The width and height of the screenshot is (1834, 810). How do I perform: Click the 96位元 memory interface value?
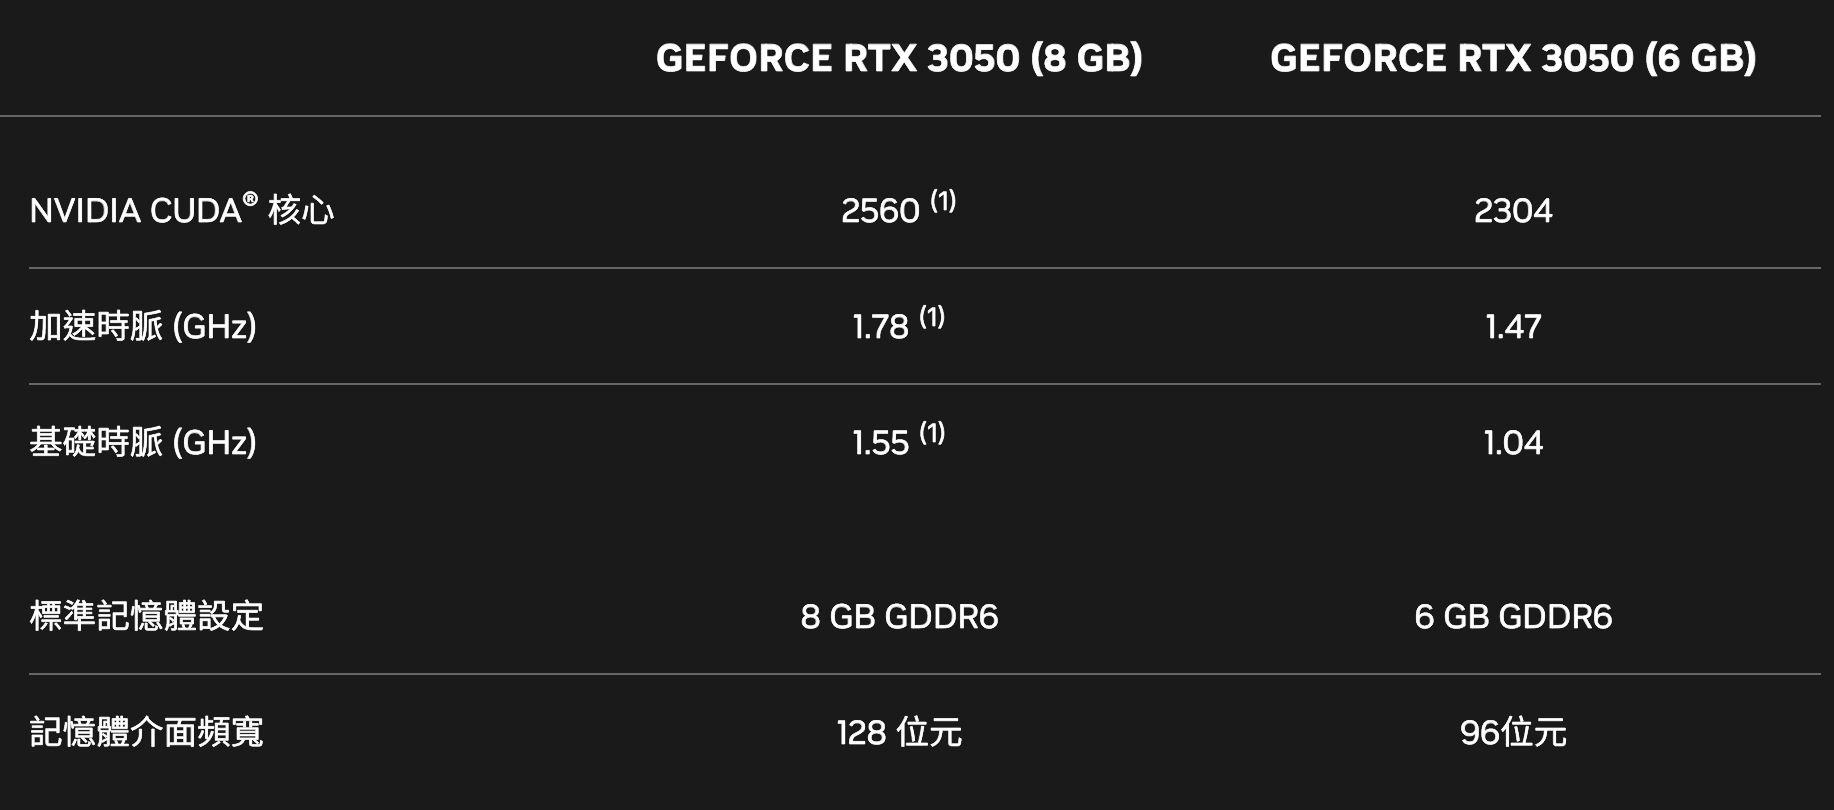click(x=1513, y=733)
